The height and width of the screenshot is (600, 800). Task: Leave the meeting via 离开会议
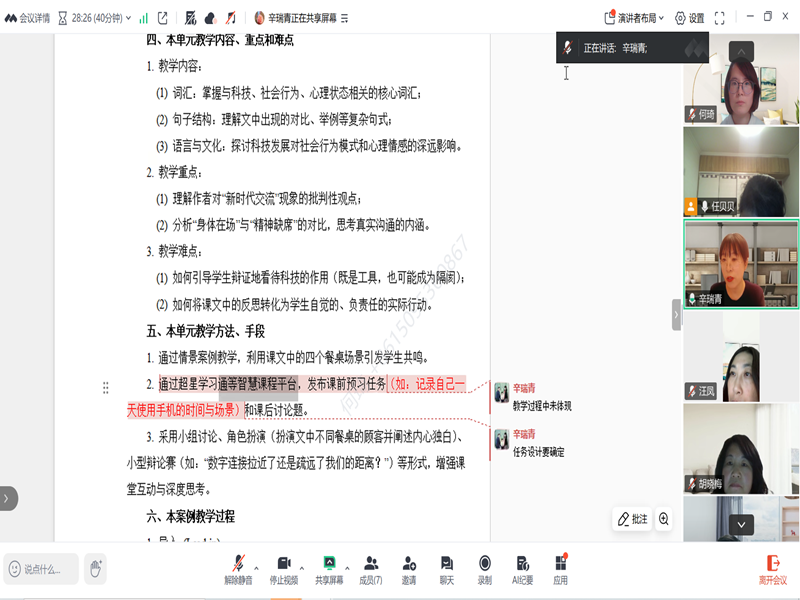(x=772, y=568)
